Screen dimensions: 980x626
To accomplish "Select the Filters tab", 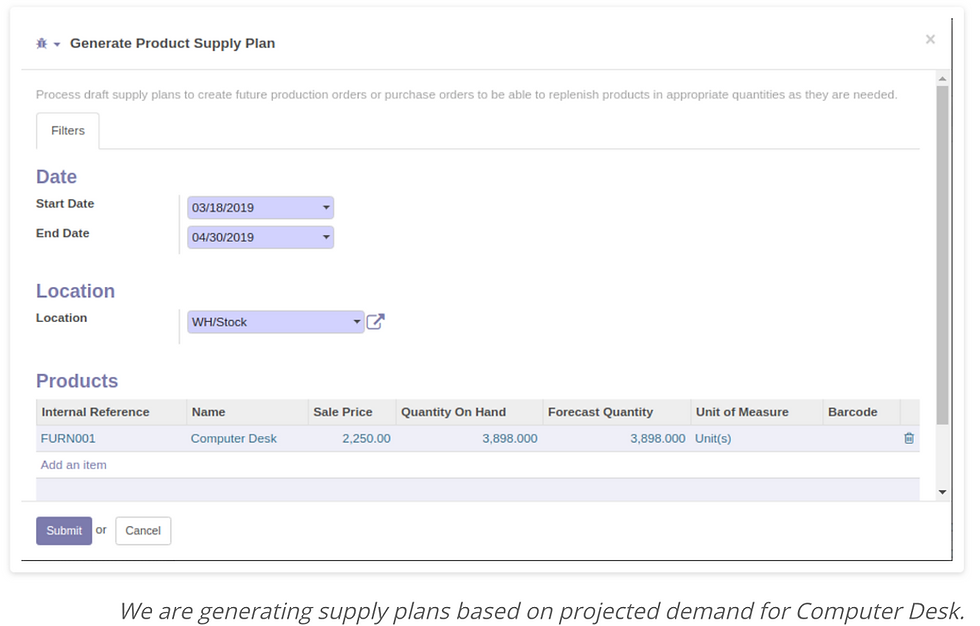I will (68, 131).
